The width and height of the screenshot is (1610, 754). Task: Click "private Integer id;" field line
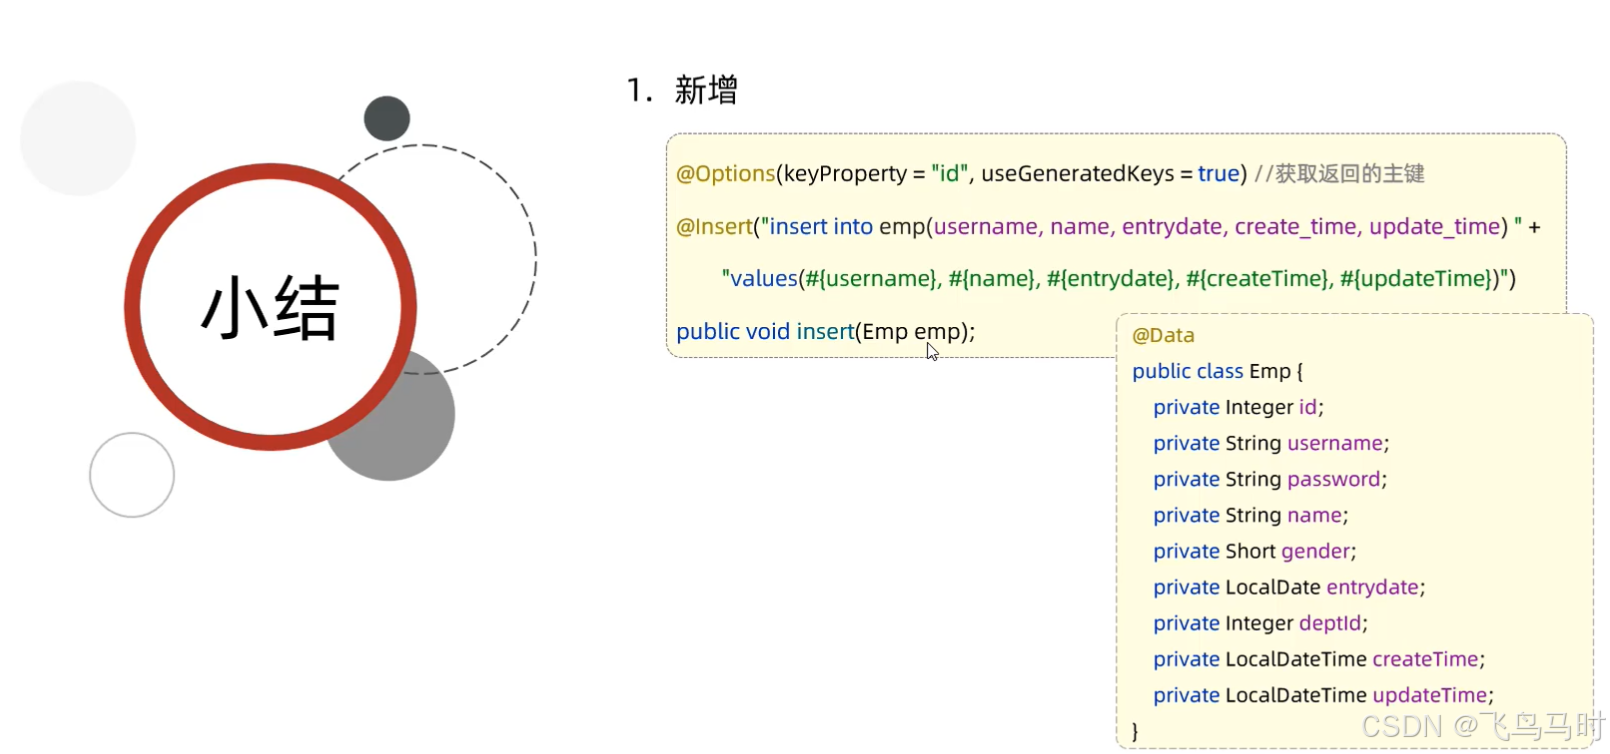(x=1238, y=407)
